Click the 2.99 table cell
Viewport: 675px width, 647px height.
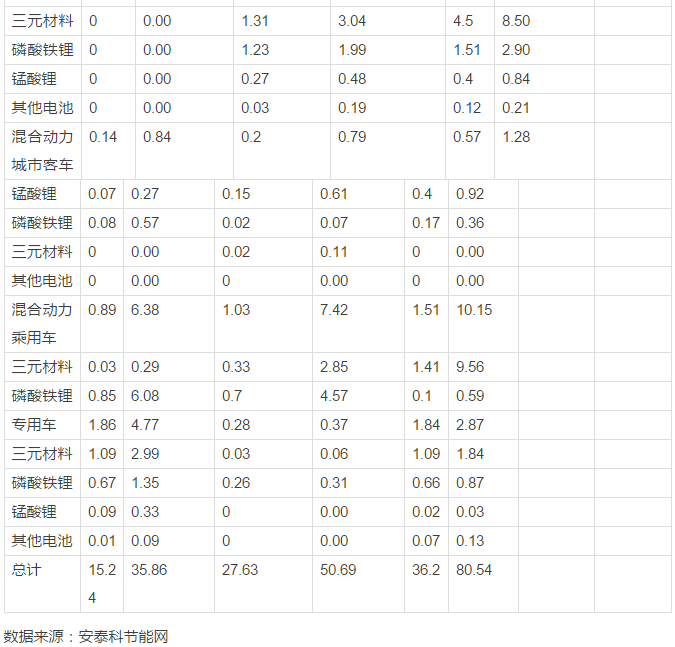(145, 455)
